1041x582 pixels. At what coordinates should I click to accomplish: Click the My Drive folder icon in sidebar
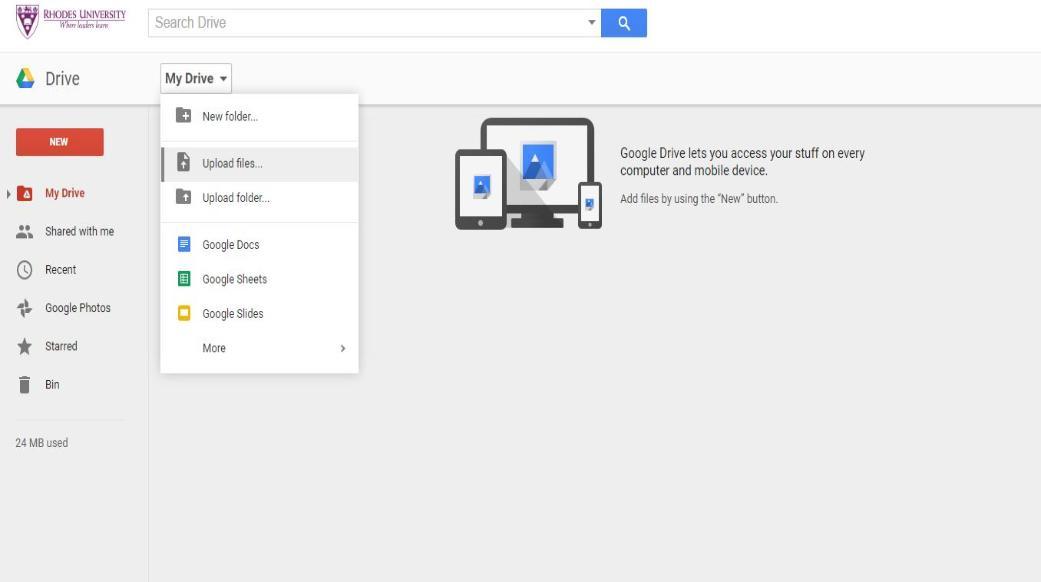pos(25,193)
